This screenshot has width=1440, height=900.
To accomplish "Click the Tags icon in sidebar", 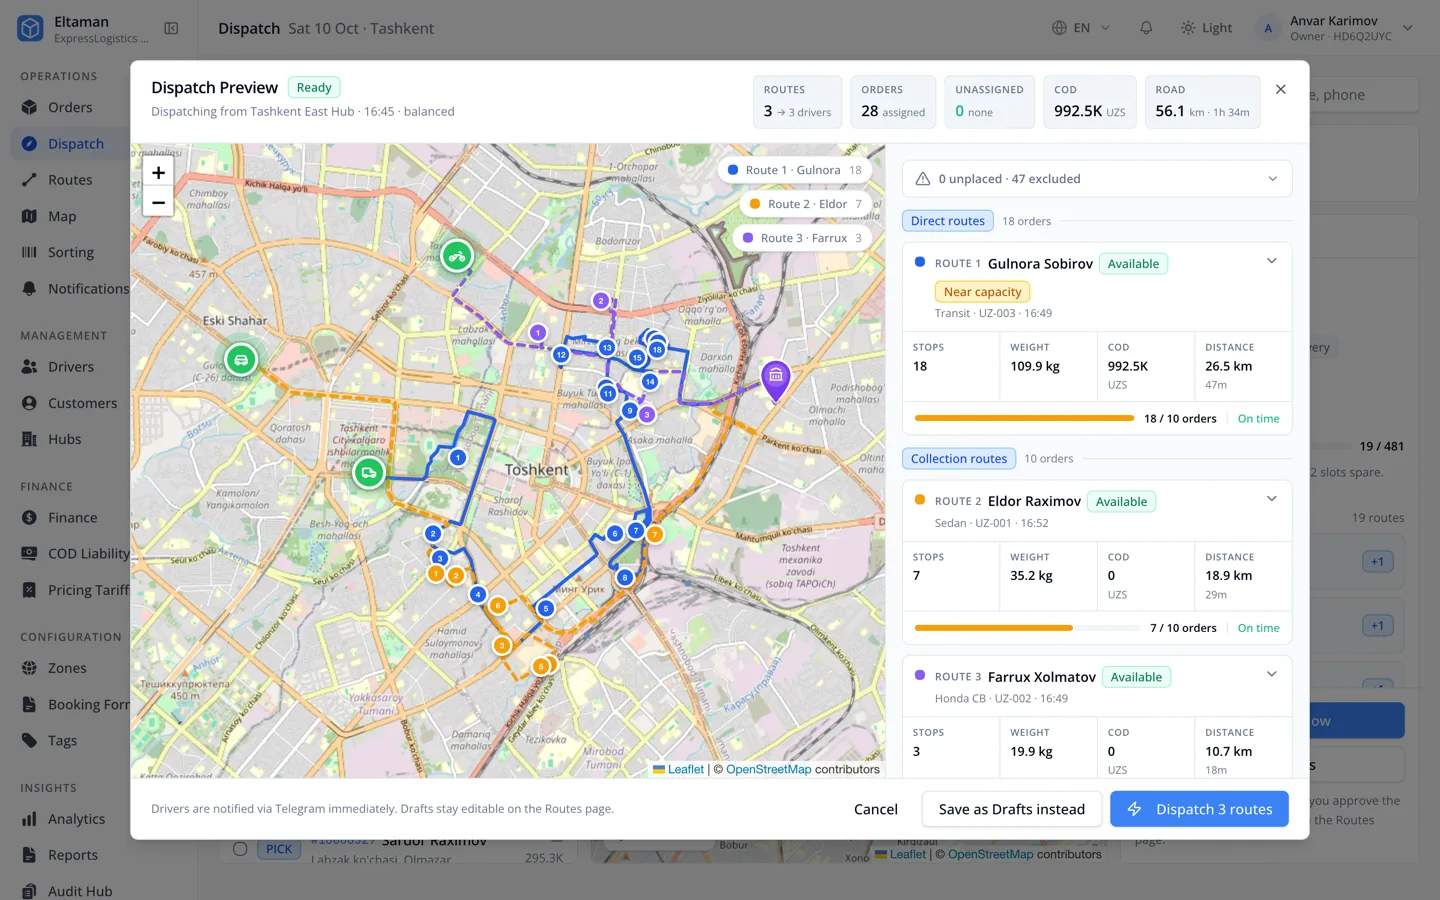I will [x=29, y=741].
